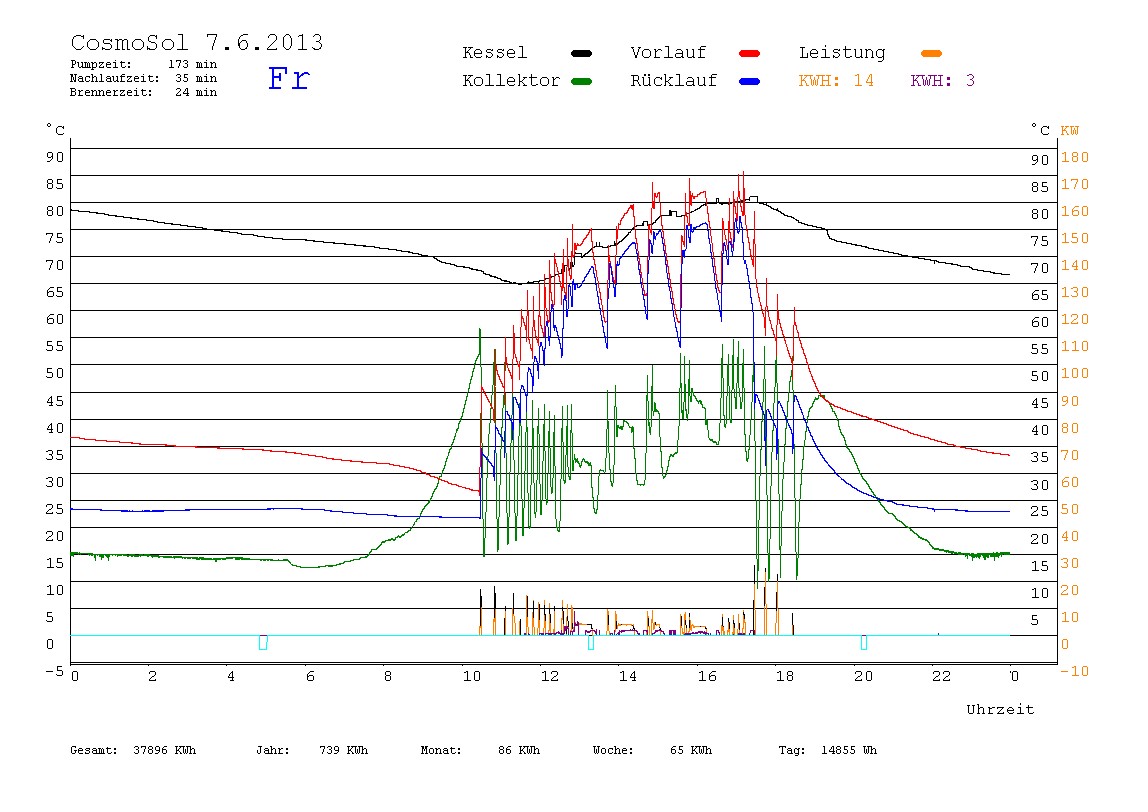This screenshot has width=1148, height=812.
Task: Click the x-axis hour label 18
Action: click(x=785, y=676)
